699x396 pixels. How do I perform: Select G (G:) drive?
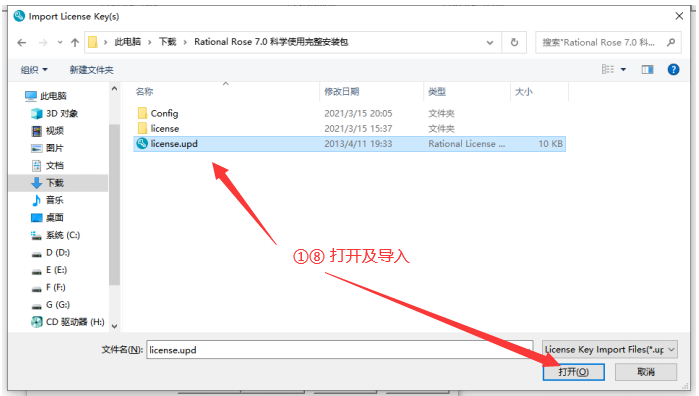point(51,305)
